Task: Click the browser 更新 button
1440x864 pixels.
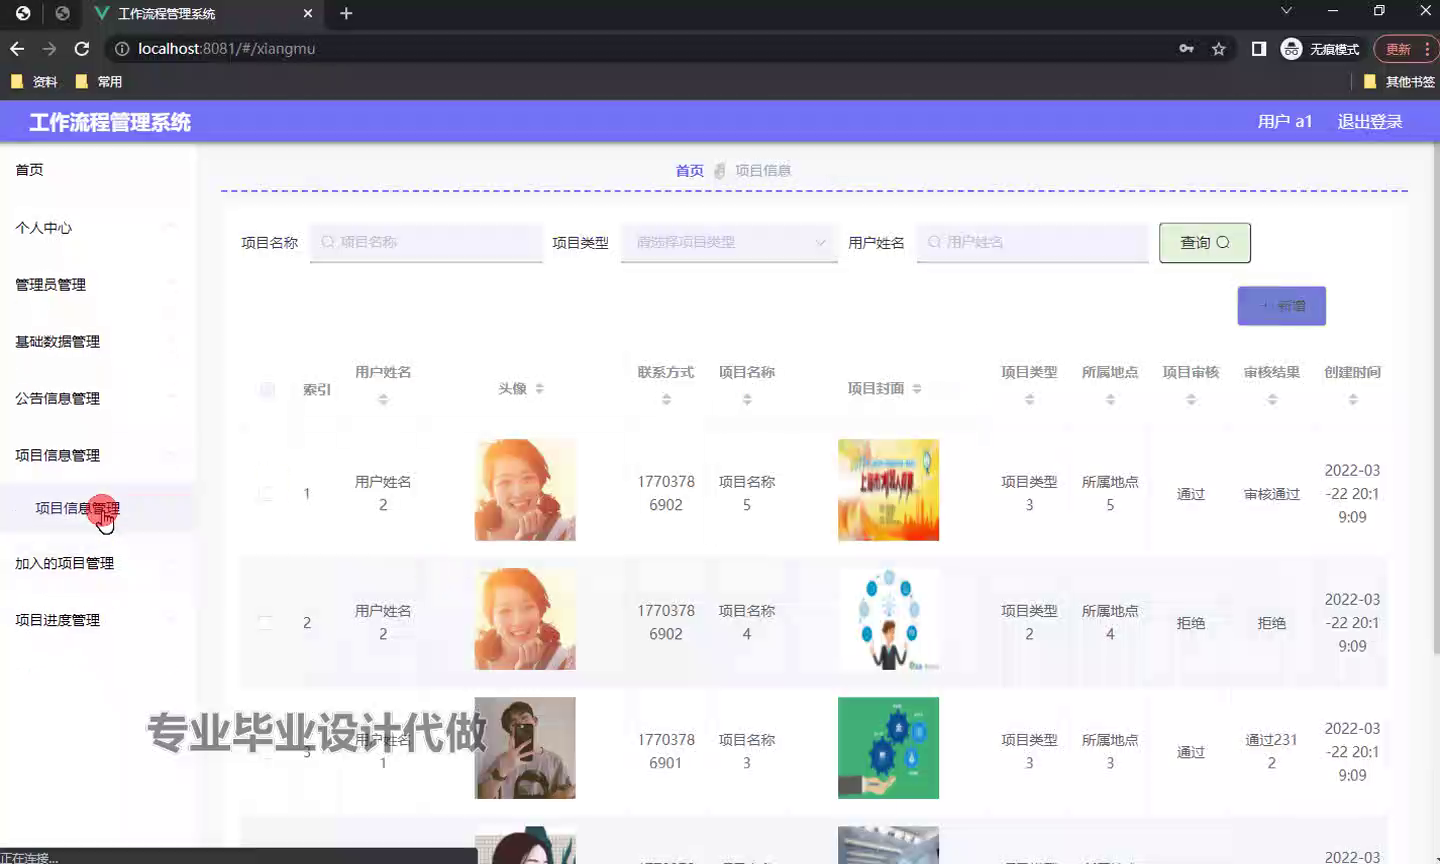Action: 1398,49
